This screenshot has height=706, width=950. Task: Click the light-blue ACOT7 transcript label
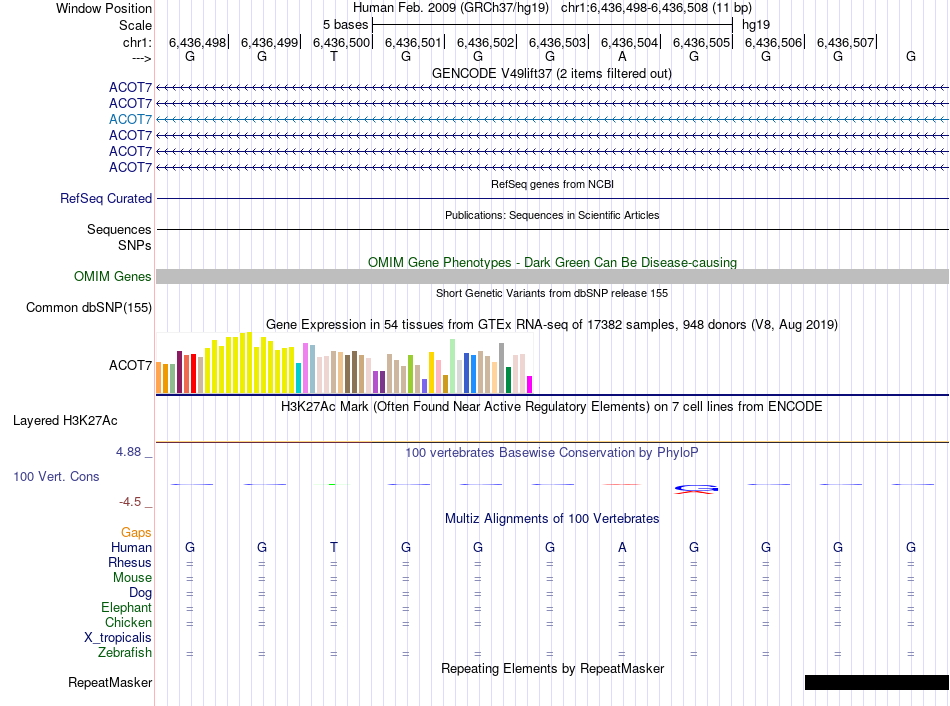click(x=130, y=119)
